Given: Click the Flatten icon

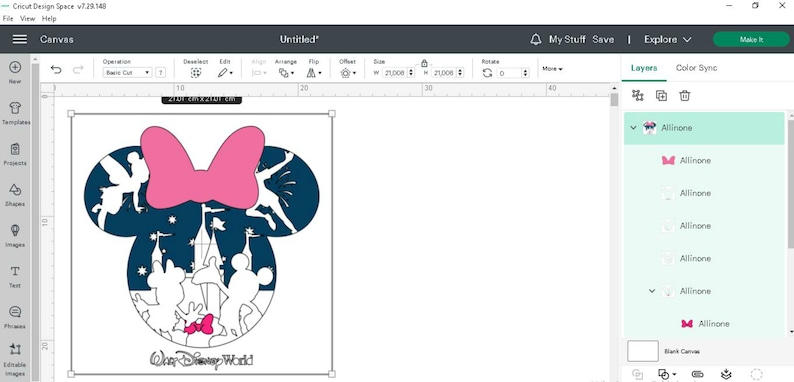Looking at the screenshot, I should tap(726, 374).
